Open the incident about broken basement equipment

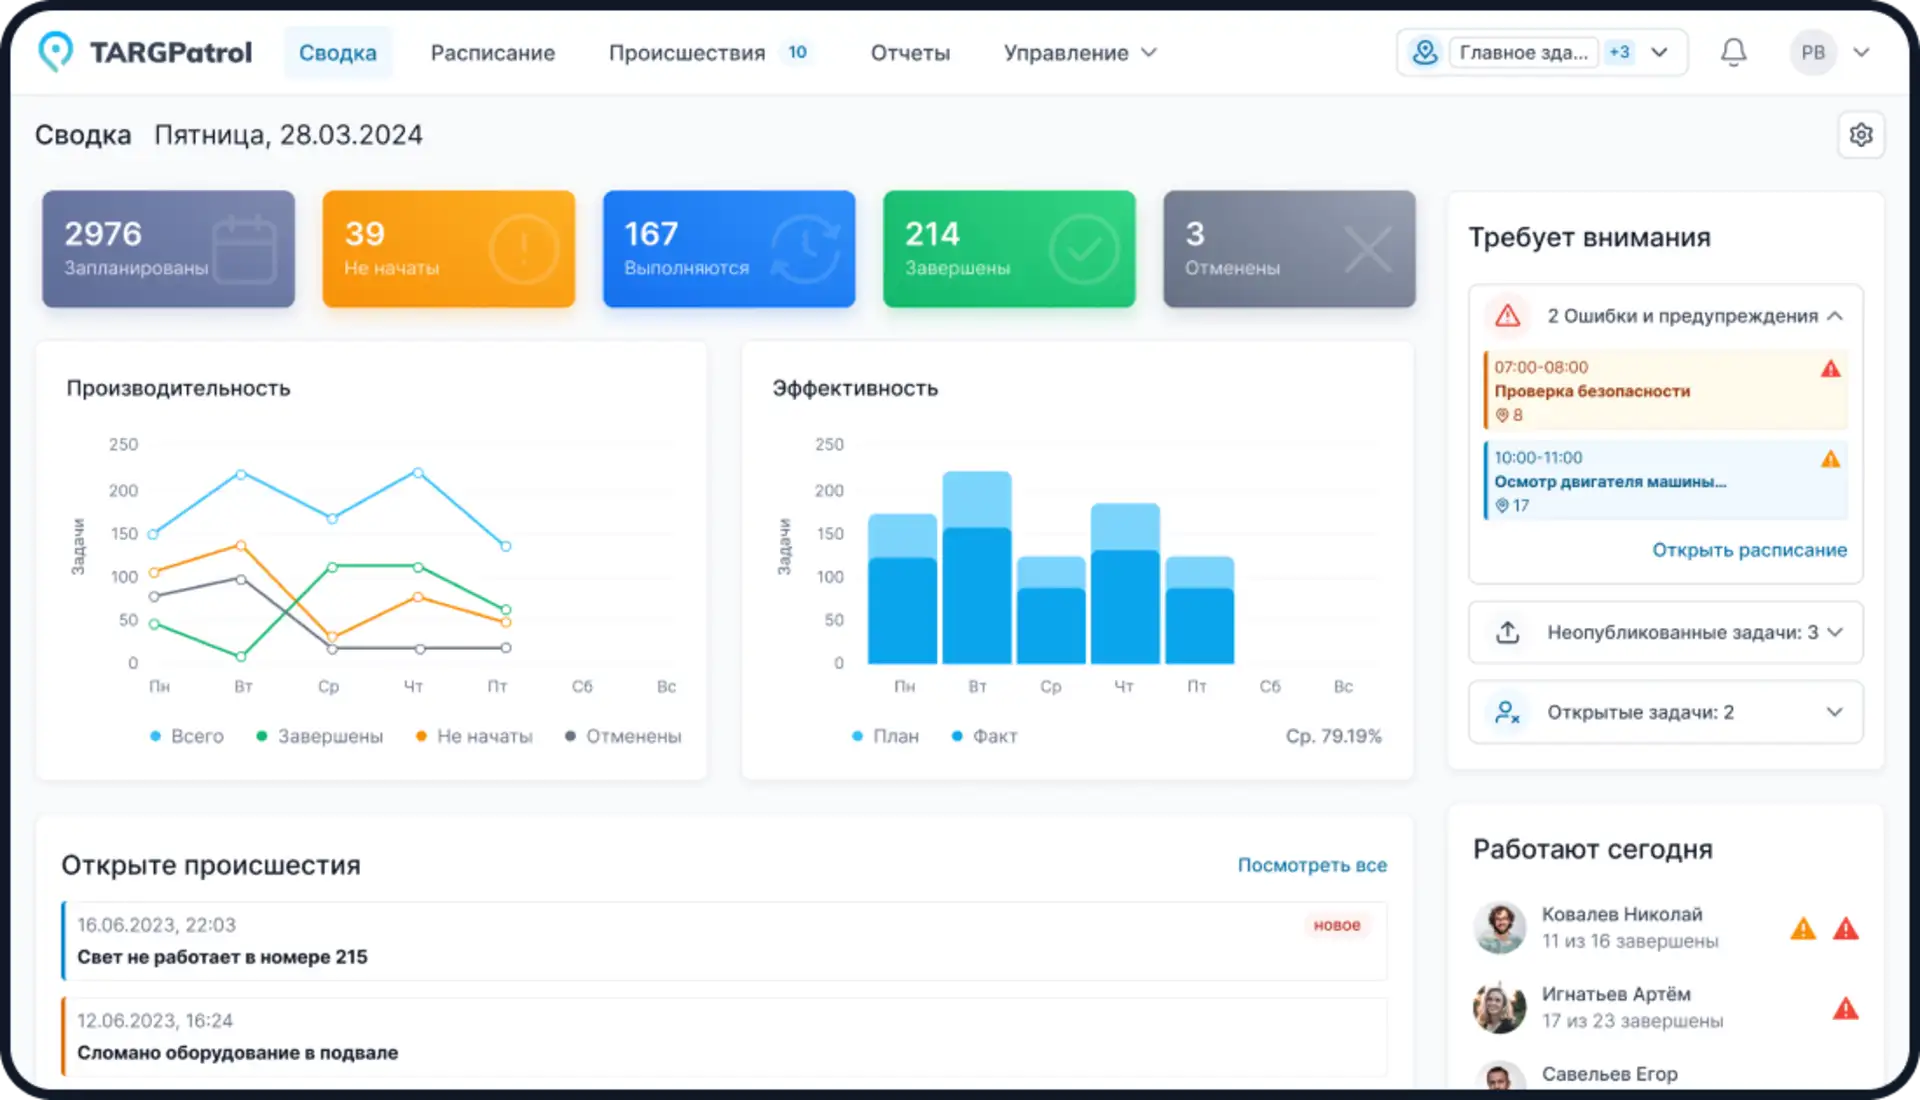(237, 1051)
